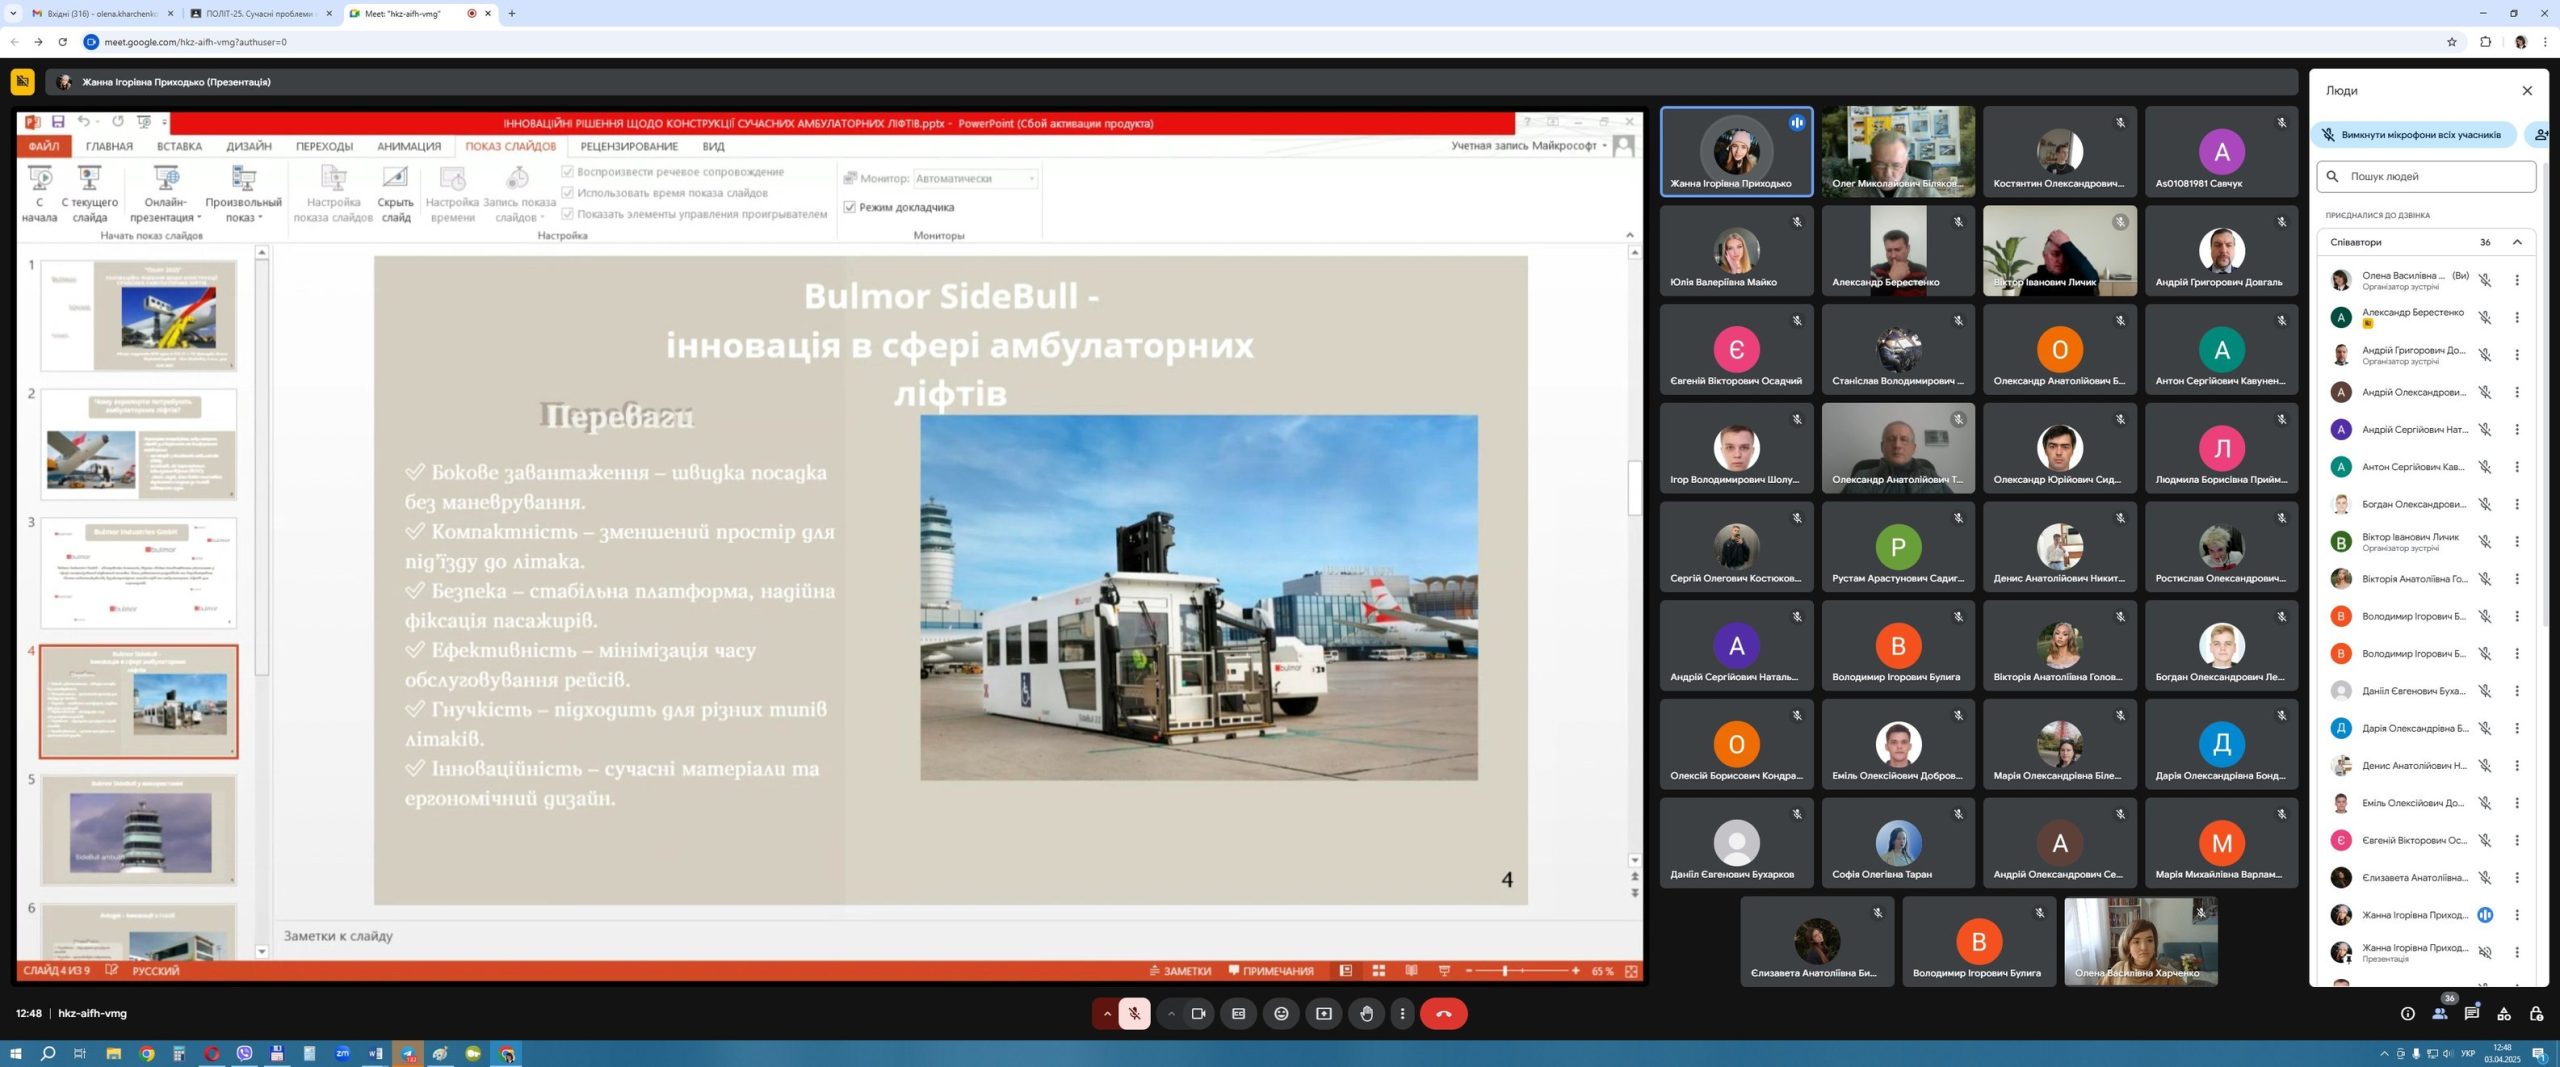Open the chat panel icon
This screenshot has width=2560, height=1067.
2472,1013
